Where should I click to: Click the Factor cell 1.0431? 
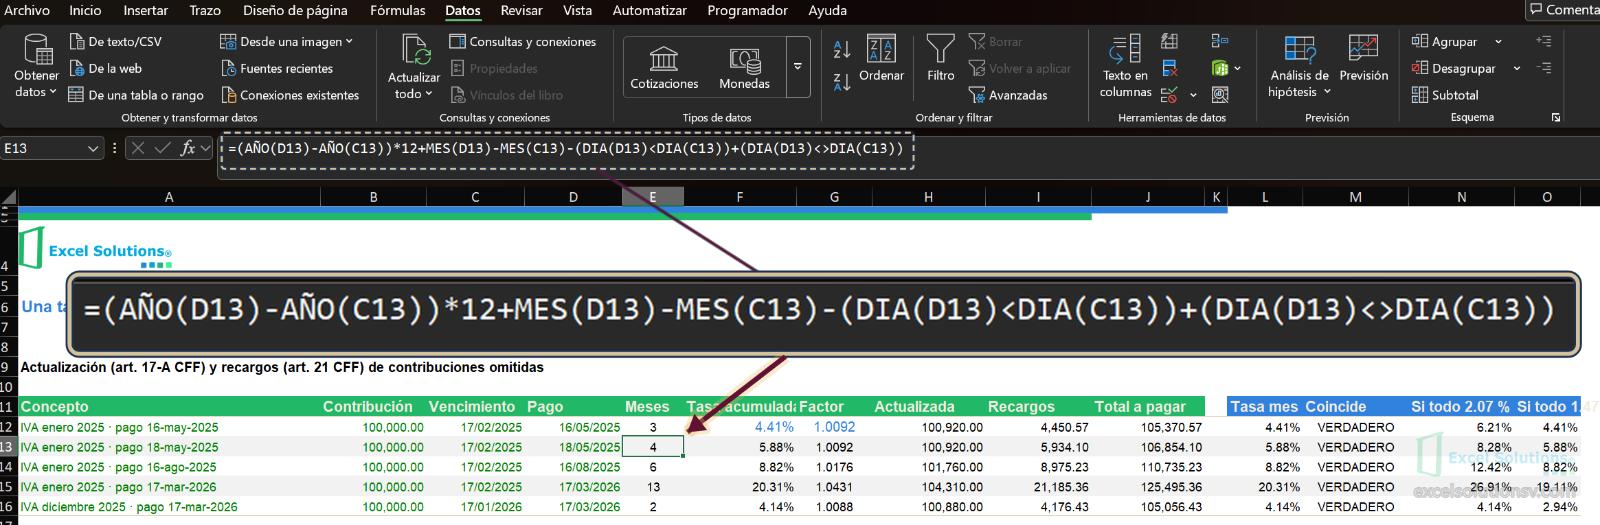point(834,487)
